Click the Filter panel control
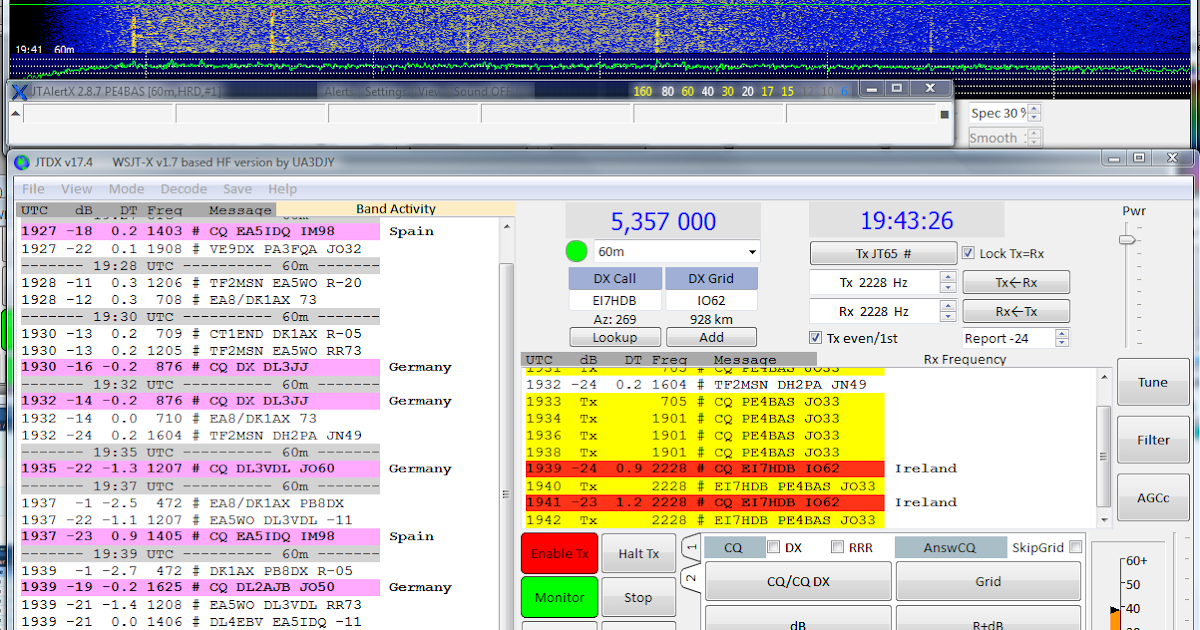The height and width of the screenshot is (630, 1200). coord(1152,440)
